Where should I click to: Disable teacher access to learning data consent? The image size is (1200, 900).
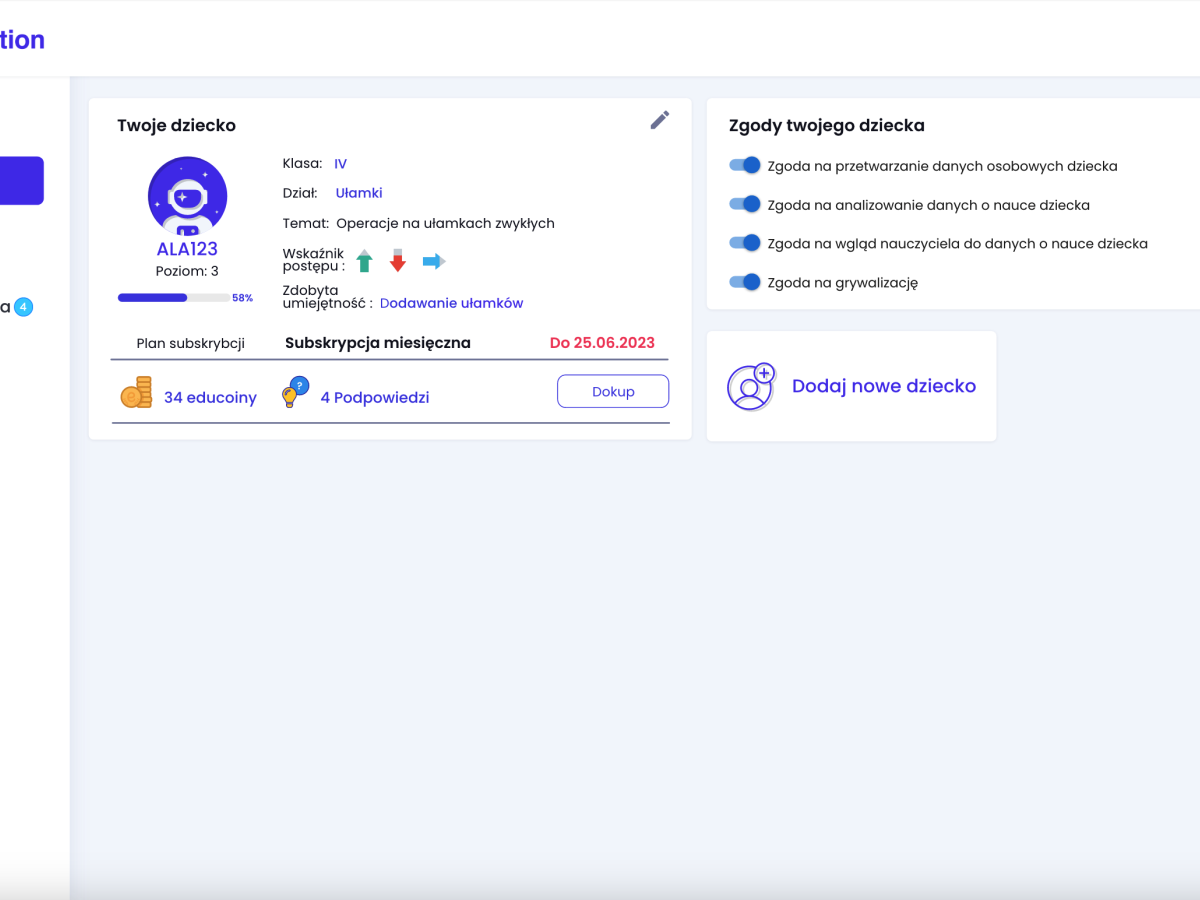745,243
